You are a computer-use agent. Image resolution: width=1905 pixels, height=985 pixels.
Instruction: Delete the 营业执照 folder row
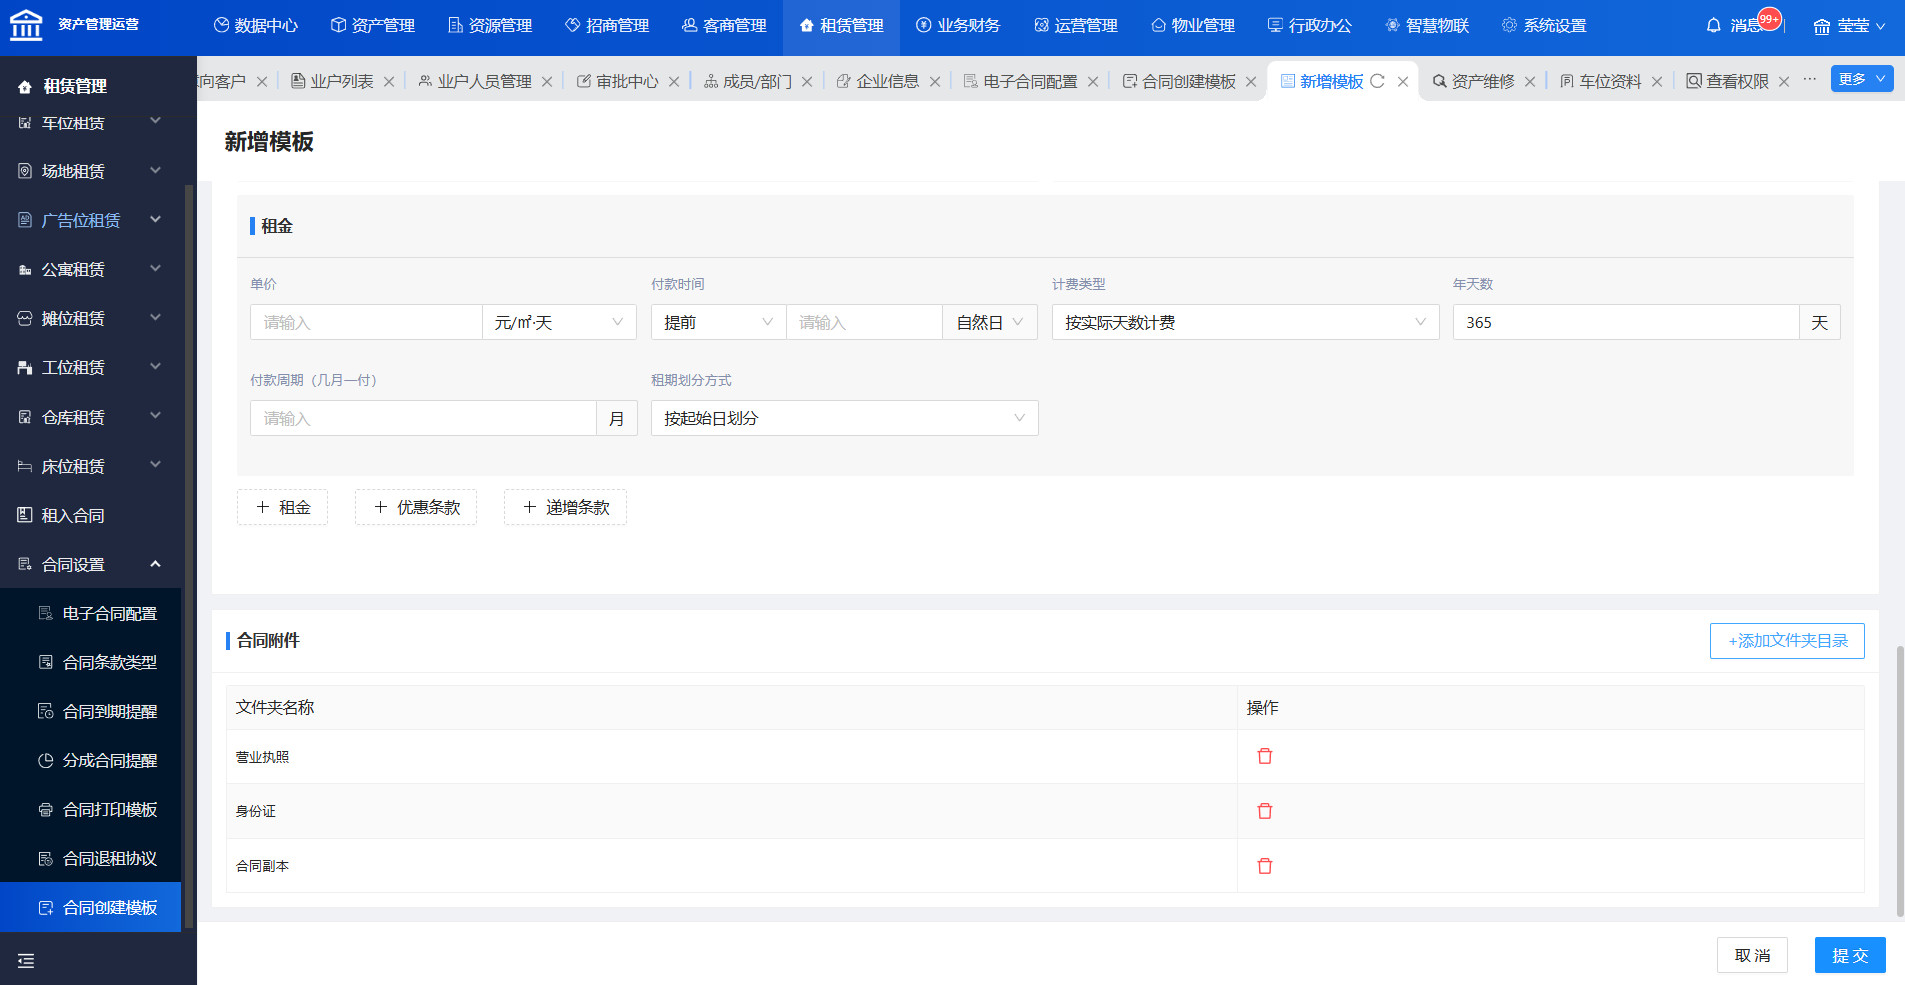tap(1264, 757)
